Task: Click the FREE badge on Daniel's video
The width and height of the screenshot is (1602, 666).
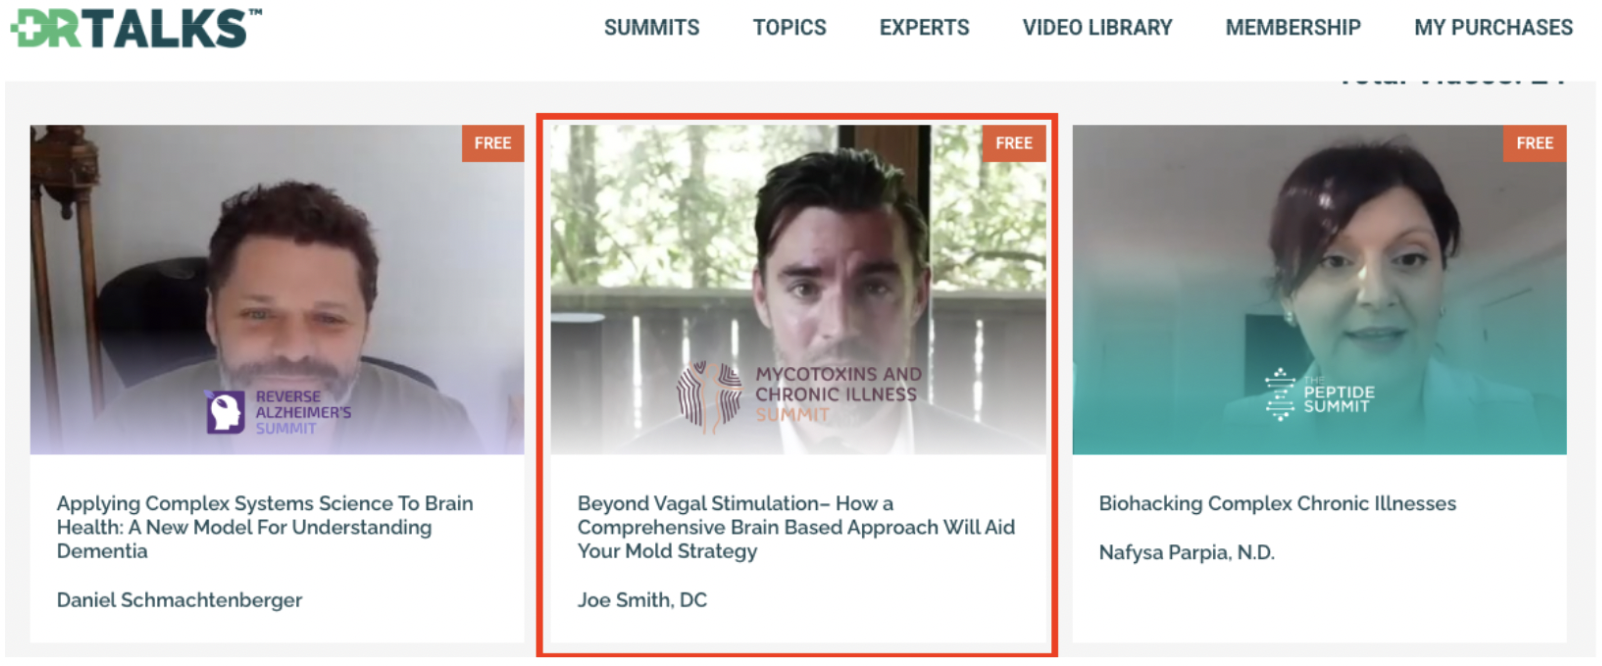Action: 492,143
